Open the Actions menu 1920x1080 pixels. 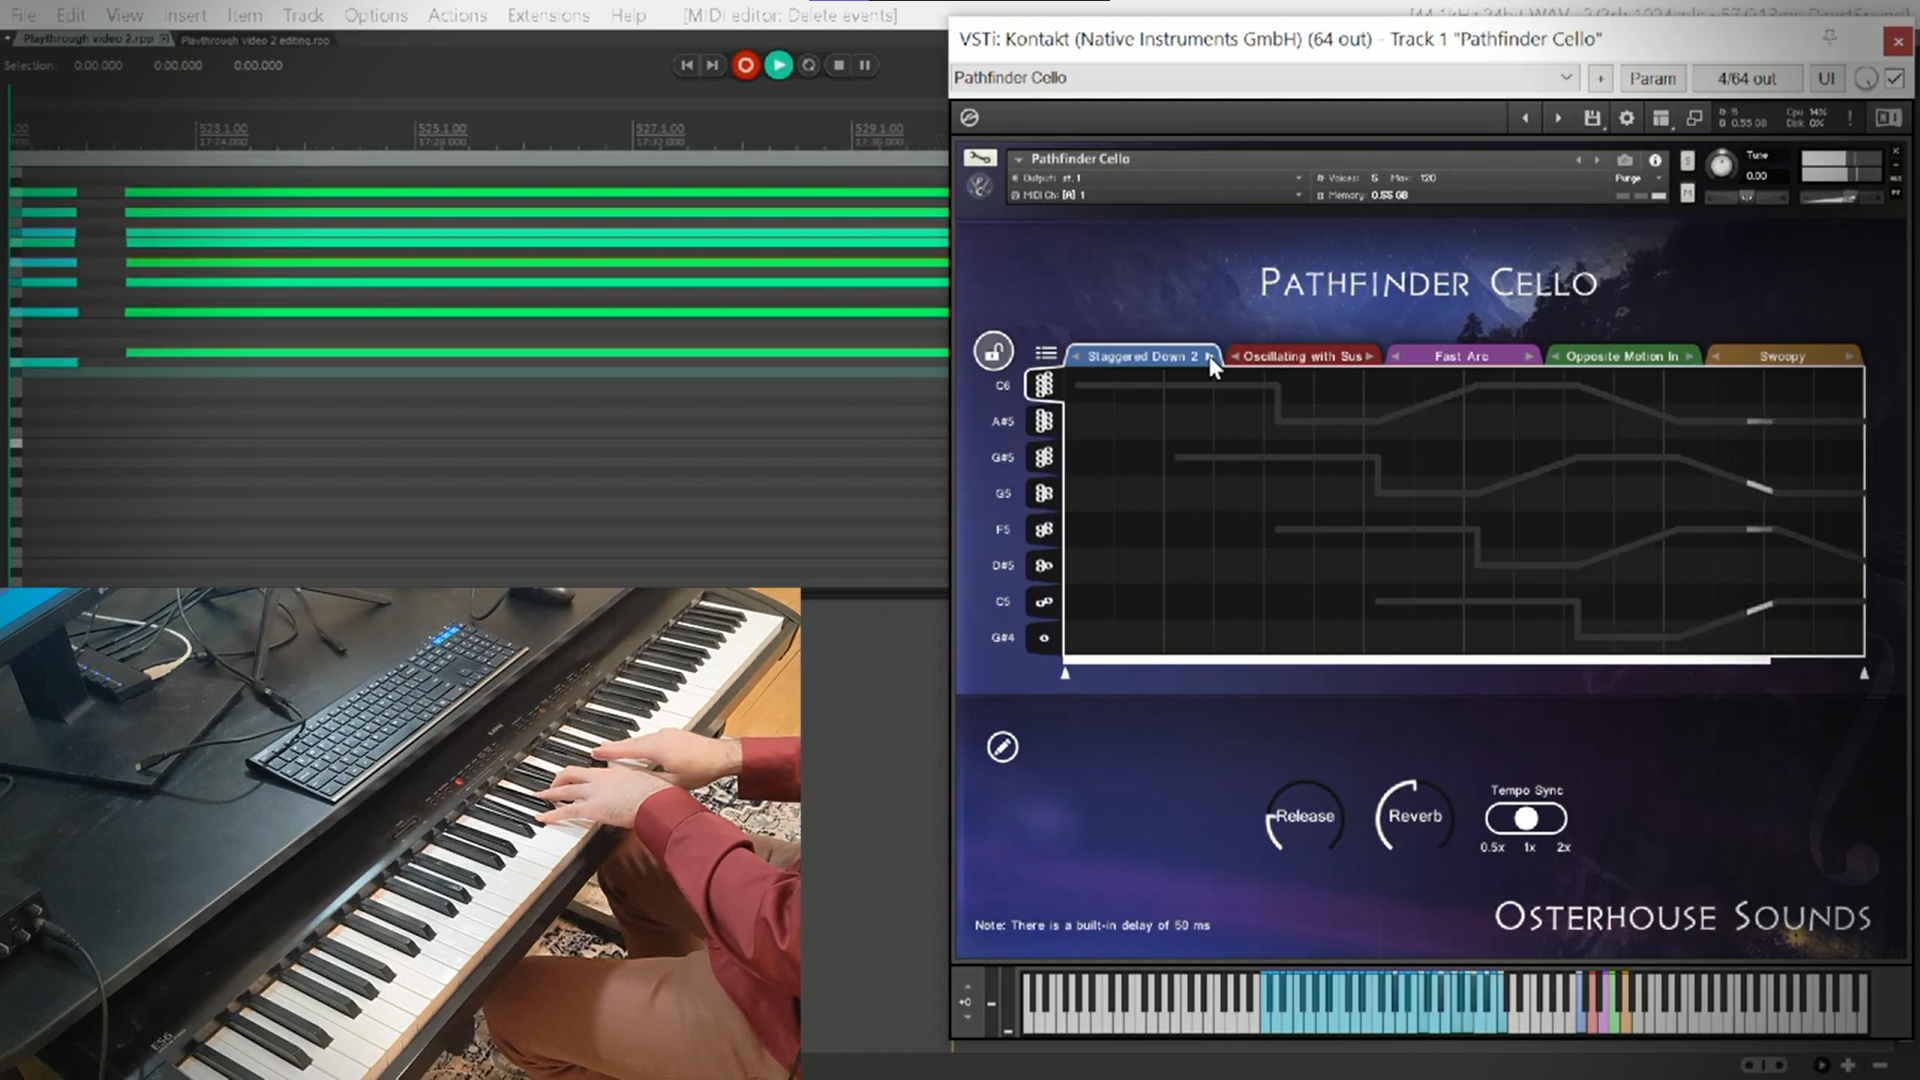click(457, 15)
